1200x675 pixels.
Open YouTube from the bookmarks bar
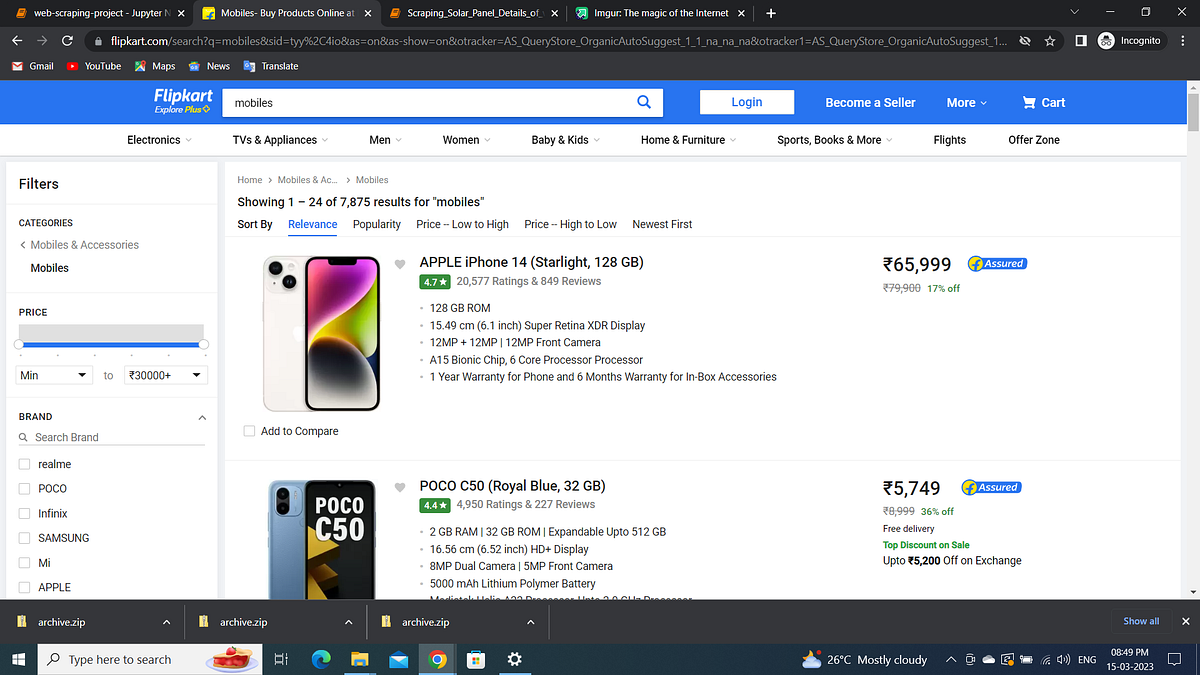pyautogui.click(x=94, y=66)
